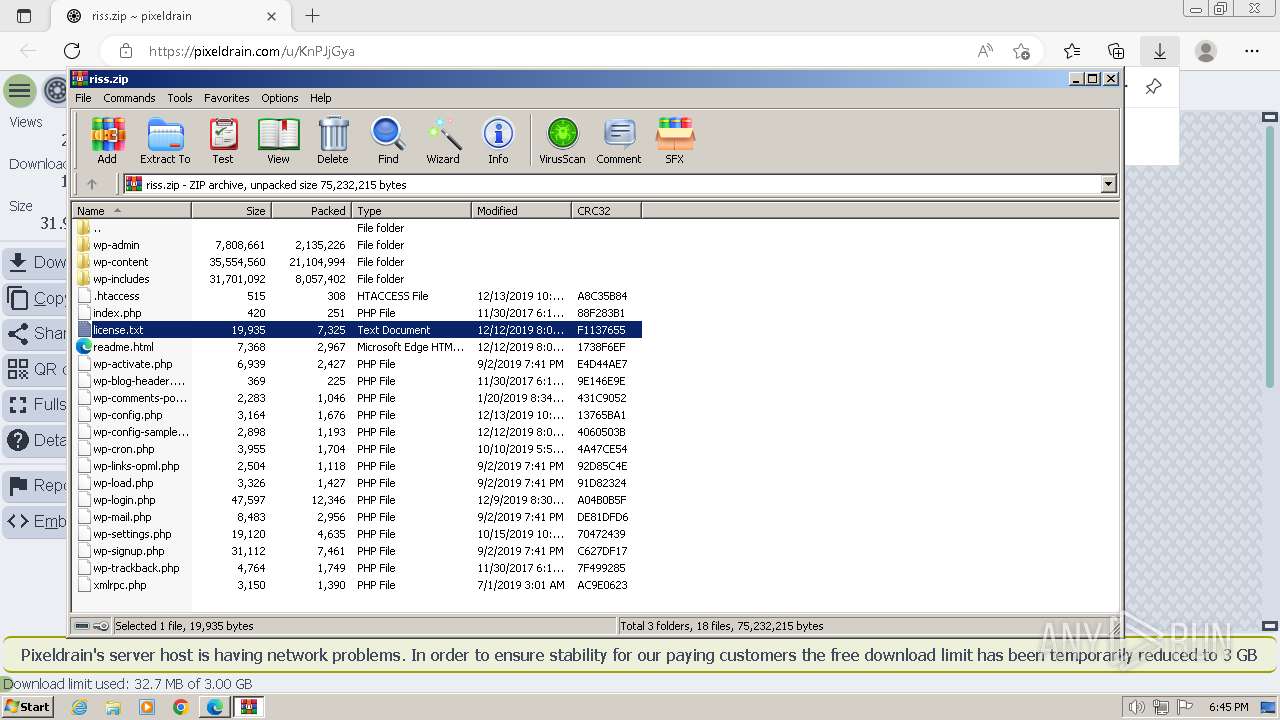
Task: Open the Options menu
Action: (280, 98)
